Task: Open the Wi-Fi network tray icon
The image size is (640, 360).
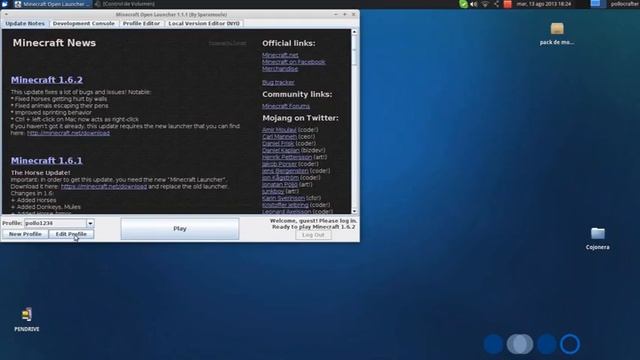Action: click(x=485, y=4)
